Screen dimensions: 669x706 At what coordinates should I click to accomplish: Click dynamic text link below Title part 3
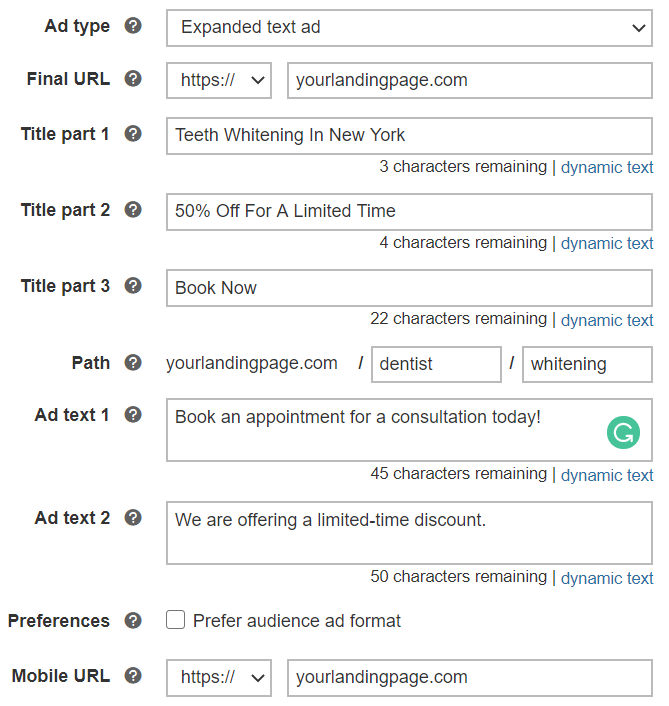(x=606, y=320)
